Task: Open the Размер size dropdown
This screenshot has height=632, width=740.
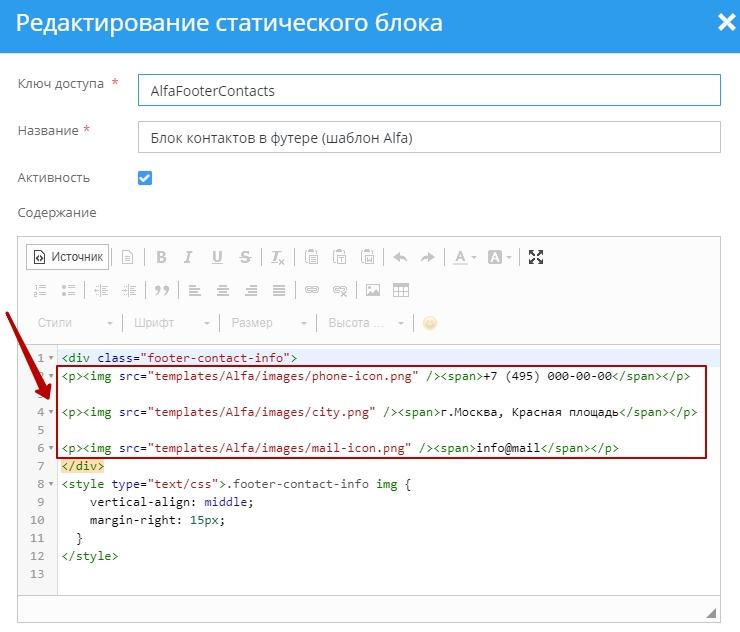Action: [267, 323]
